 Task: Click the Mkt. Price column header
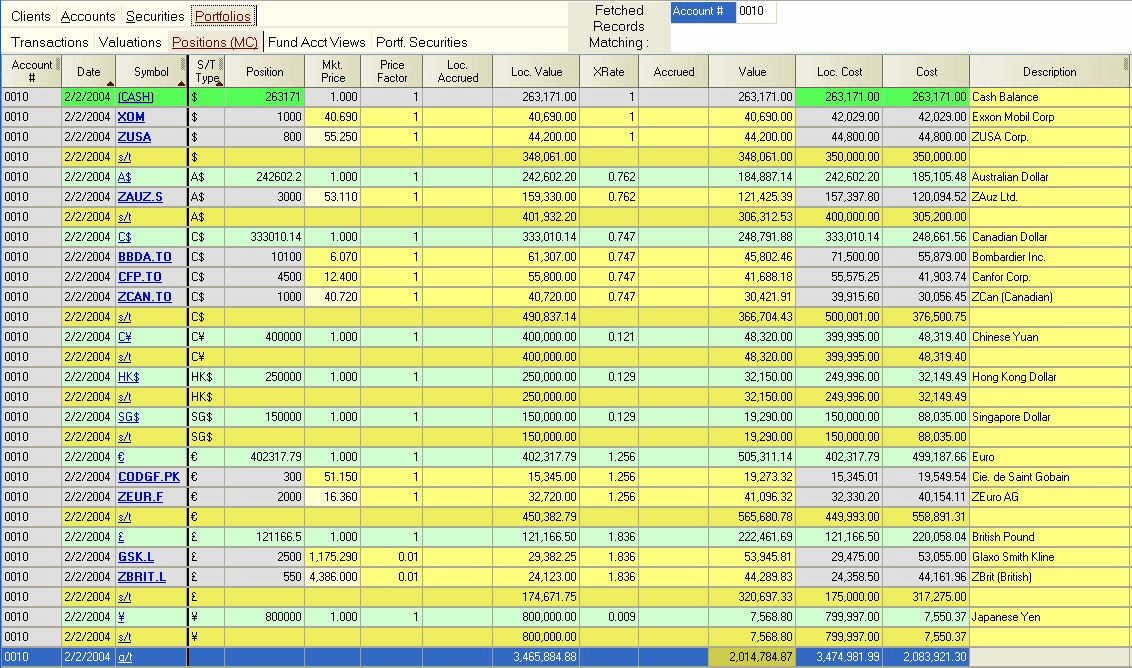pyautogui.click(x=332, y=71)
